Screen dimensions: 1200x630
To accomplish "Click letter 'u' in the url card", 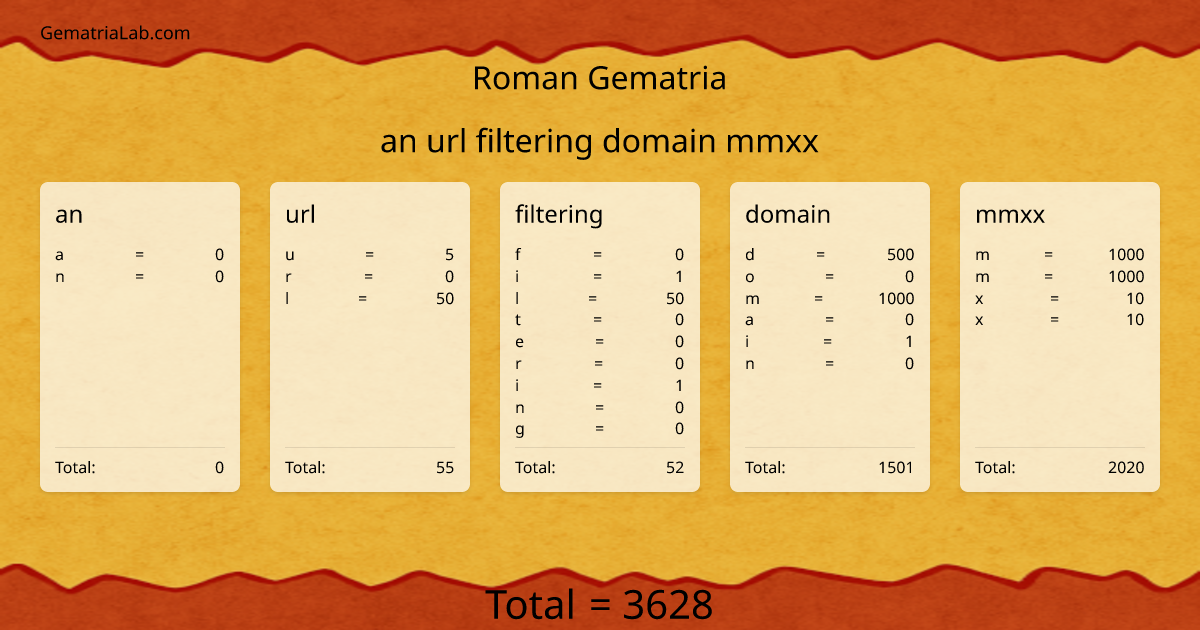I will coord(290,255).
